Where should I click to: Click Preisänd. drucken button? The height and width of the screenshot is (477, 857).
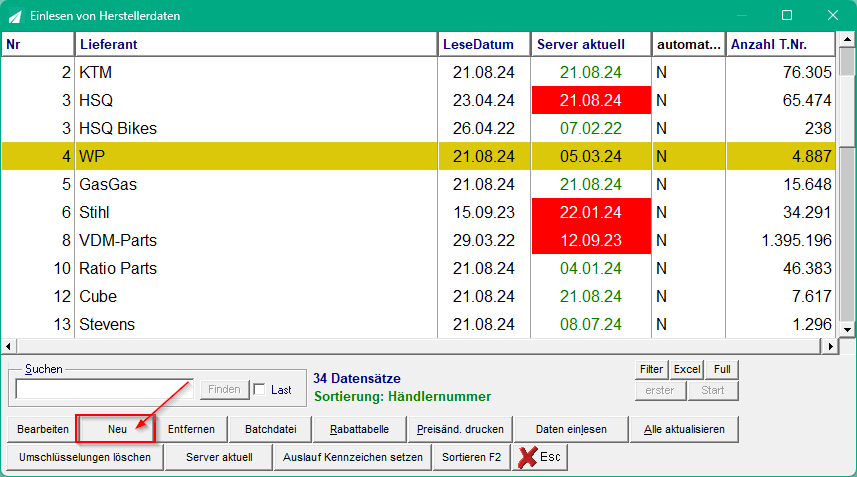point(460,429)
